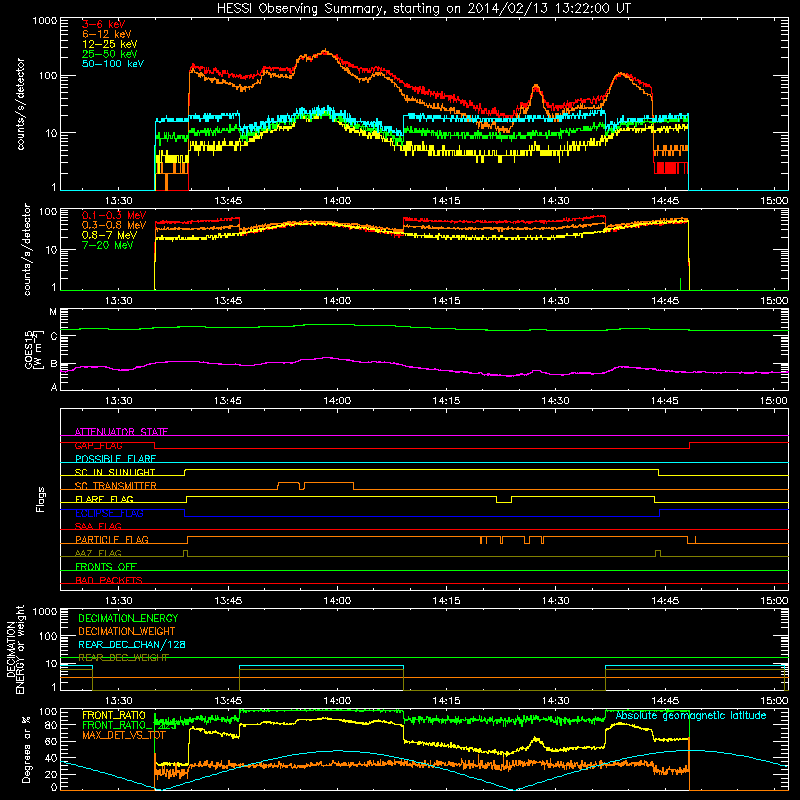Select the PARTICLE_FLAG label

(x=112, y=539)
